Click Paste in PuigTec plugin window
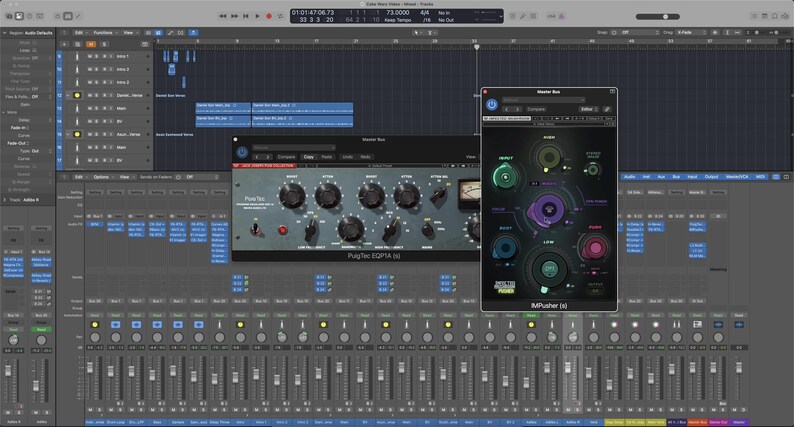The height and width of the screenshot is (427, 794). click(x=327, y=157)
